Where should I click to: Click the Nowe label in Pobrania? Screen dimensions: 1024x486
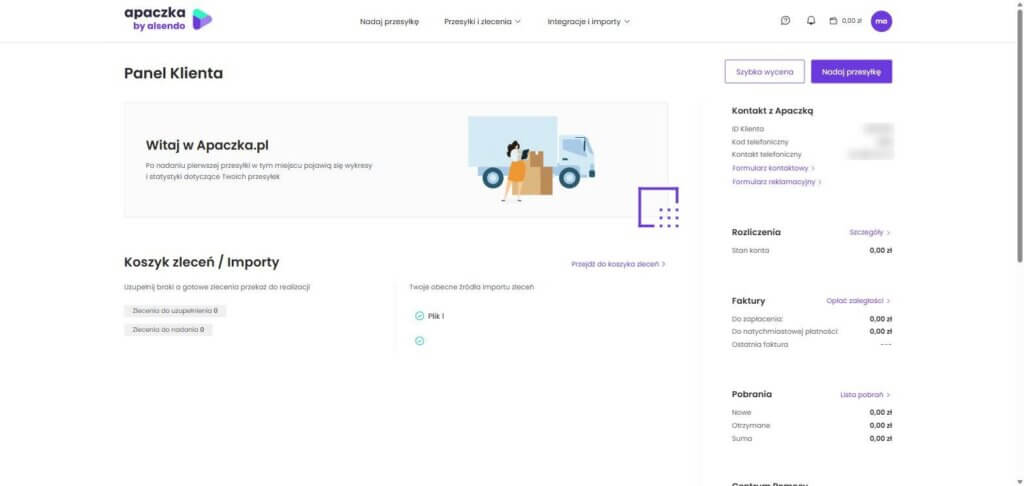tap(742, 412)
